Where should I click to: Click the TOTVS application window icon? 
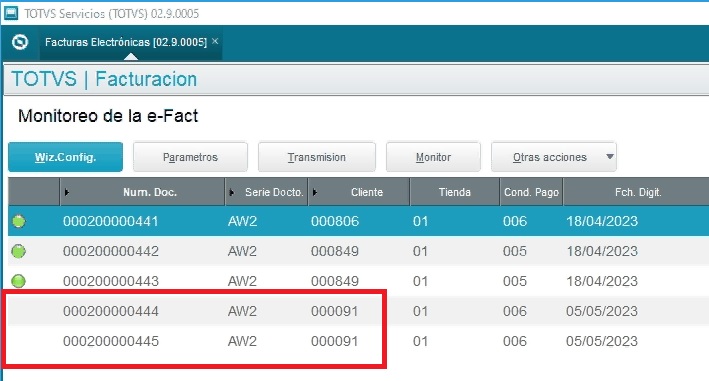click(10, 13)
